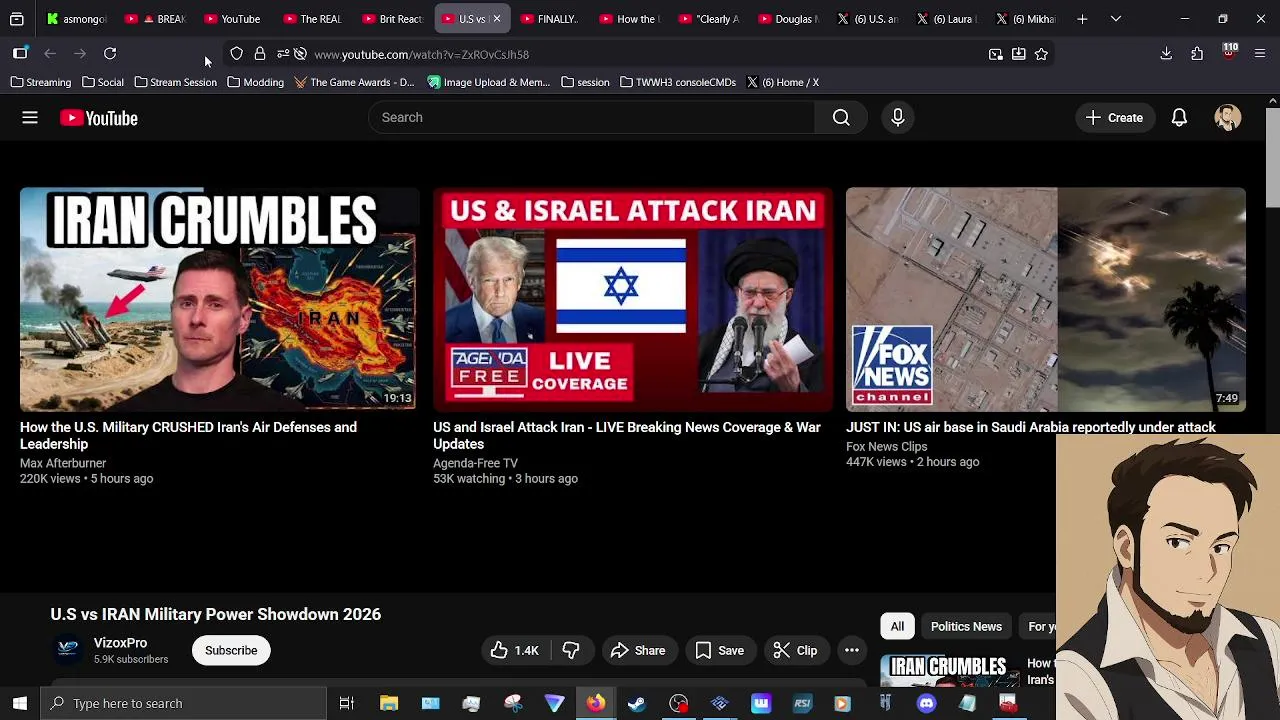Open the (6) Home / X bookmark
Screen dimensions: 1280x720
[x=782, y=82]
